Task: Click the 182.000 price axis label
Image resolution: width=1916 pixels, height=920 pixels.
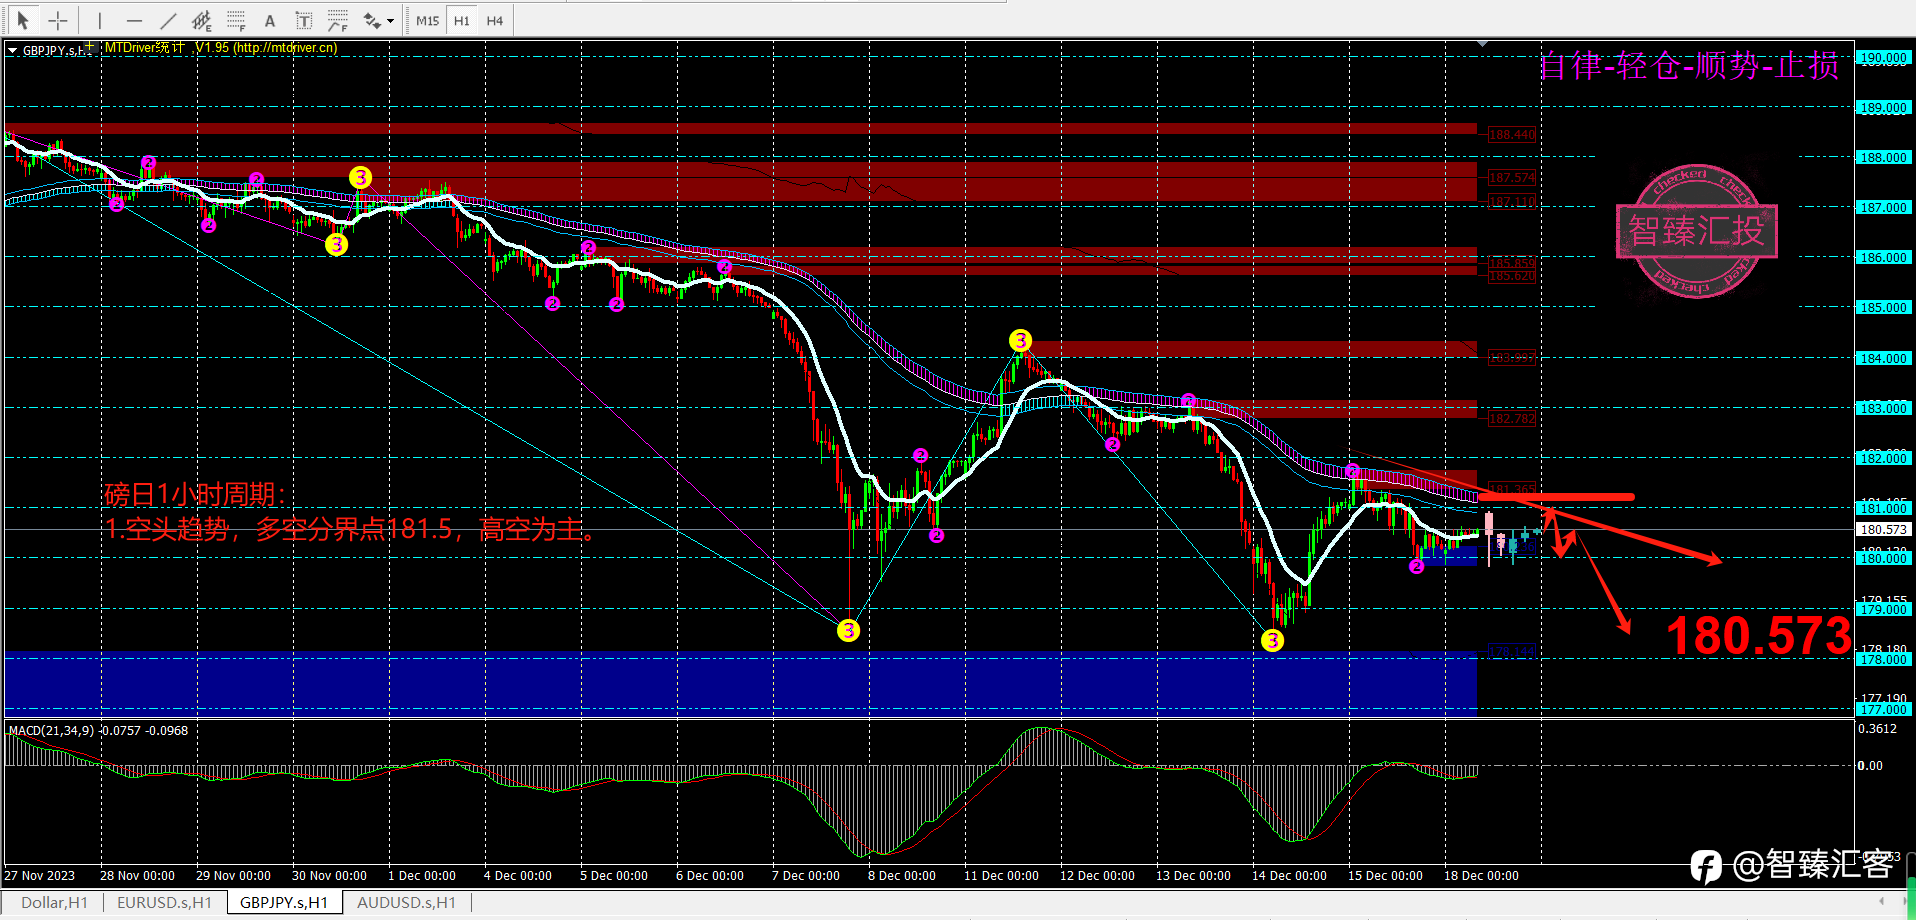Action: click(1883, 458)
